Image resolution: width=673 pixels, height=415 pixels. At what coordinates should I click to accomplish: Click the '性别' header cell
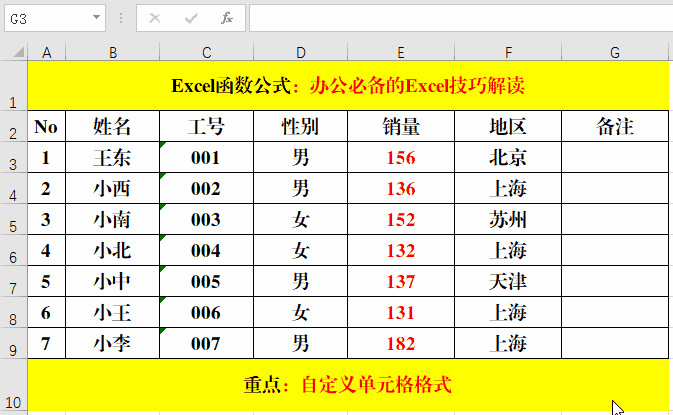[x=300, y=126]
